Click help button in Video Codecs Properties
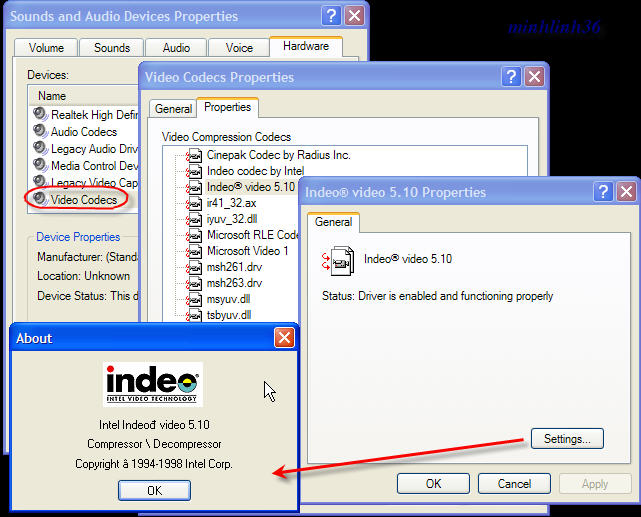Viewport: 641px width, 517px height. [x=511, y=77]
